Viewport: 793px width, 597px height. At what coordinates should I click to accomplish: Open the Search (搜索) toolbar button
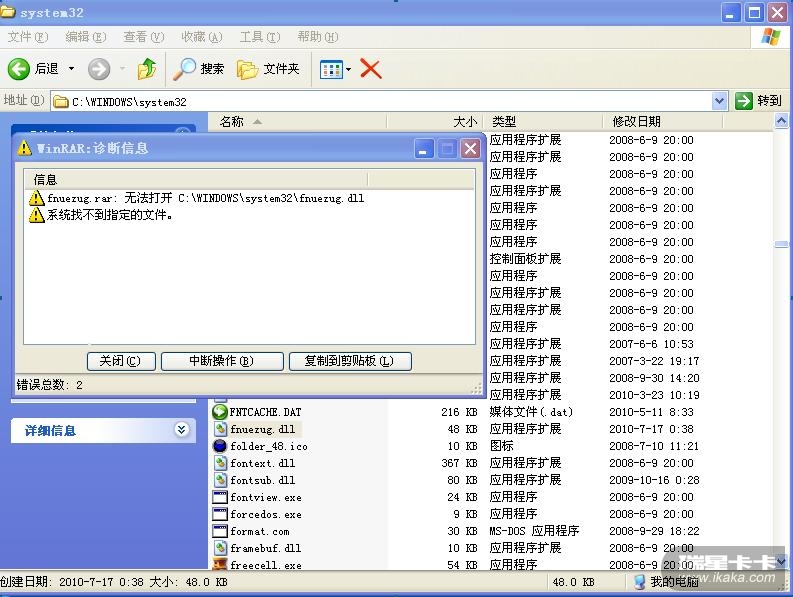[198, 69]
